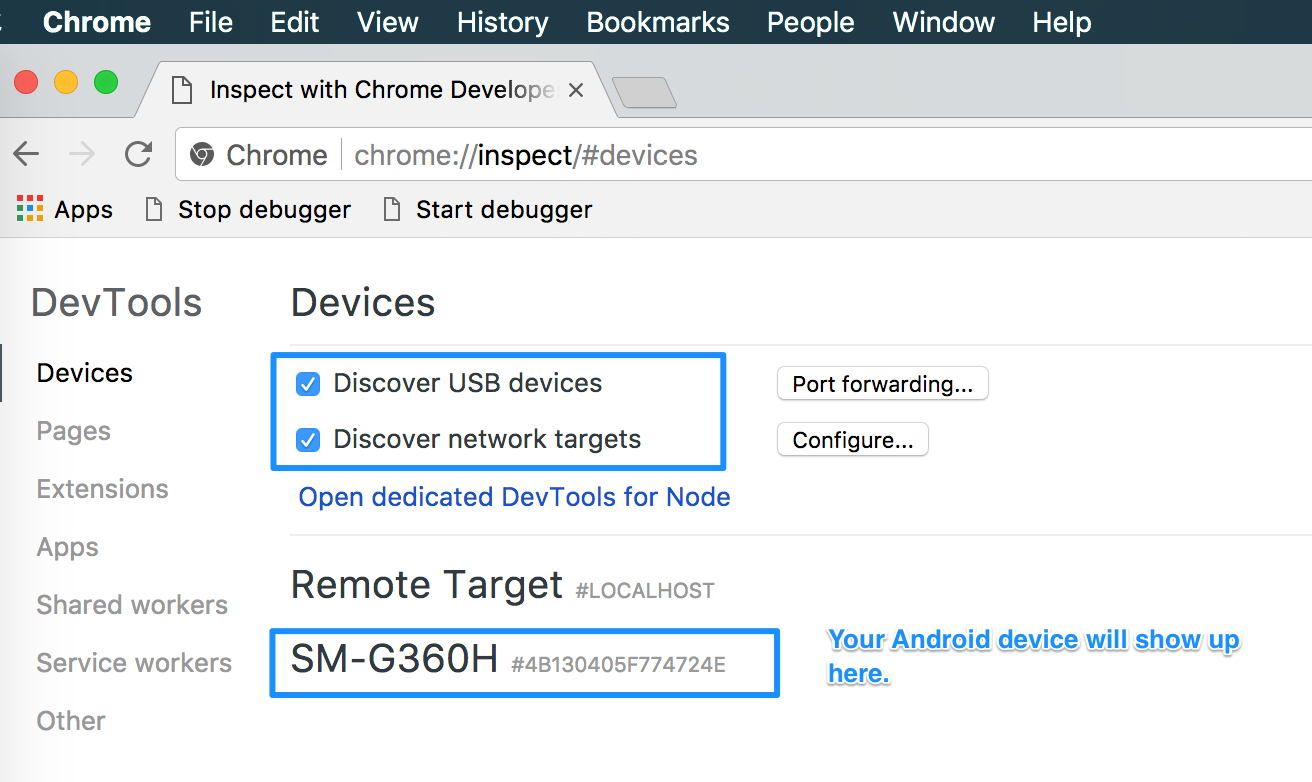Select Extensions in DevTools sidebar

coord(103,489)
